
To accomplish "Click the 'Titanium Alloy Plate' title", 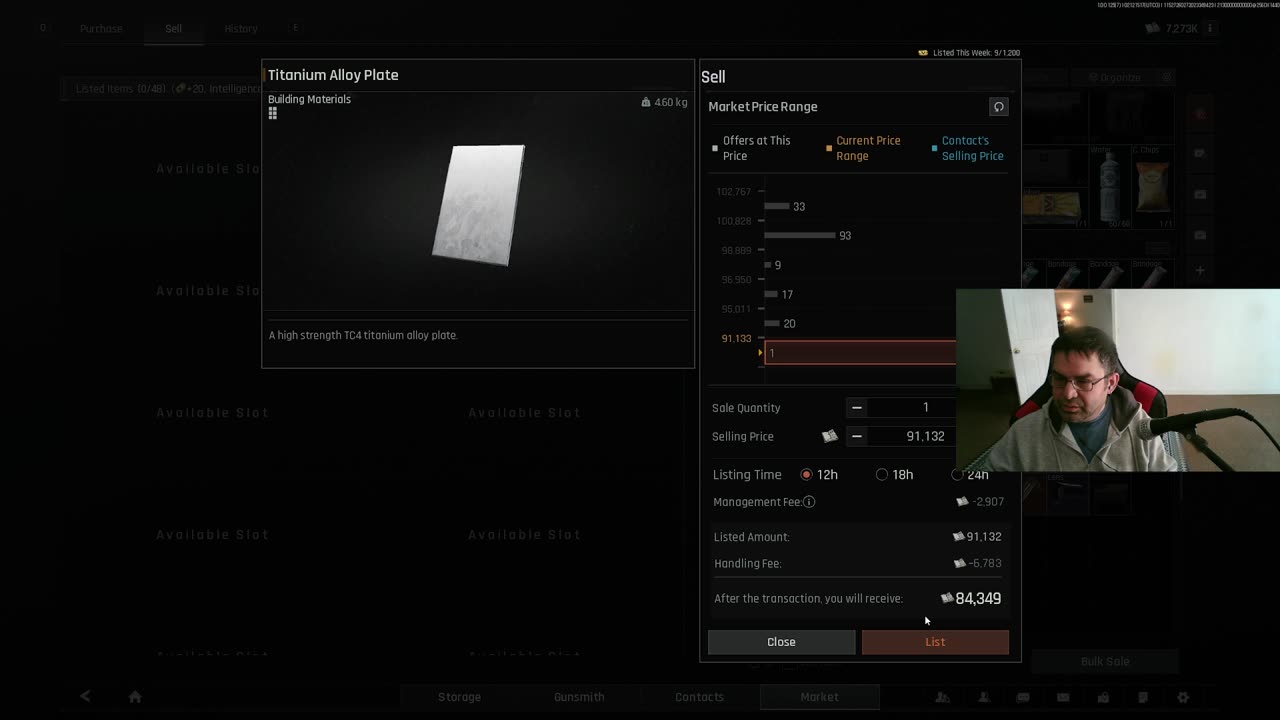I will [333, 75].
